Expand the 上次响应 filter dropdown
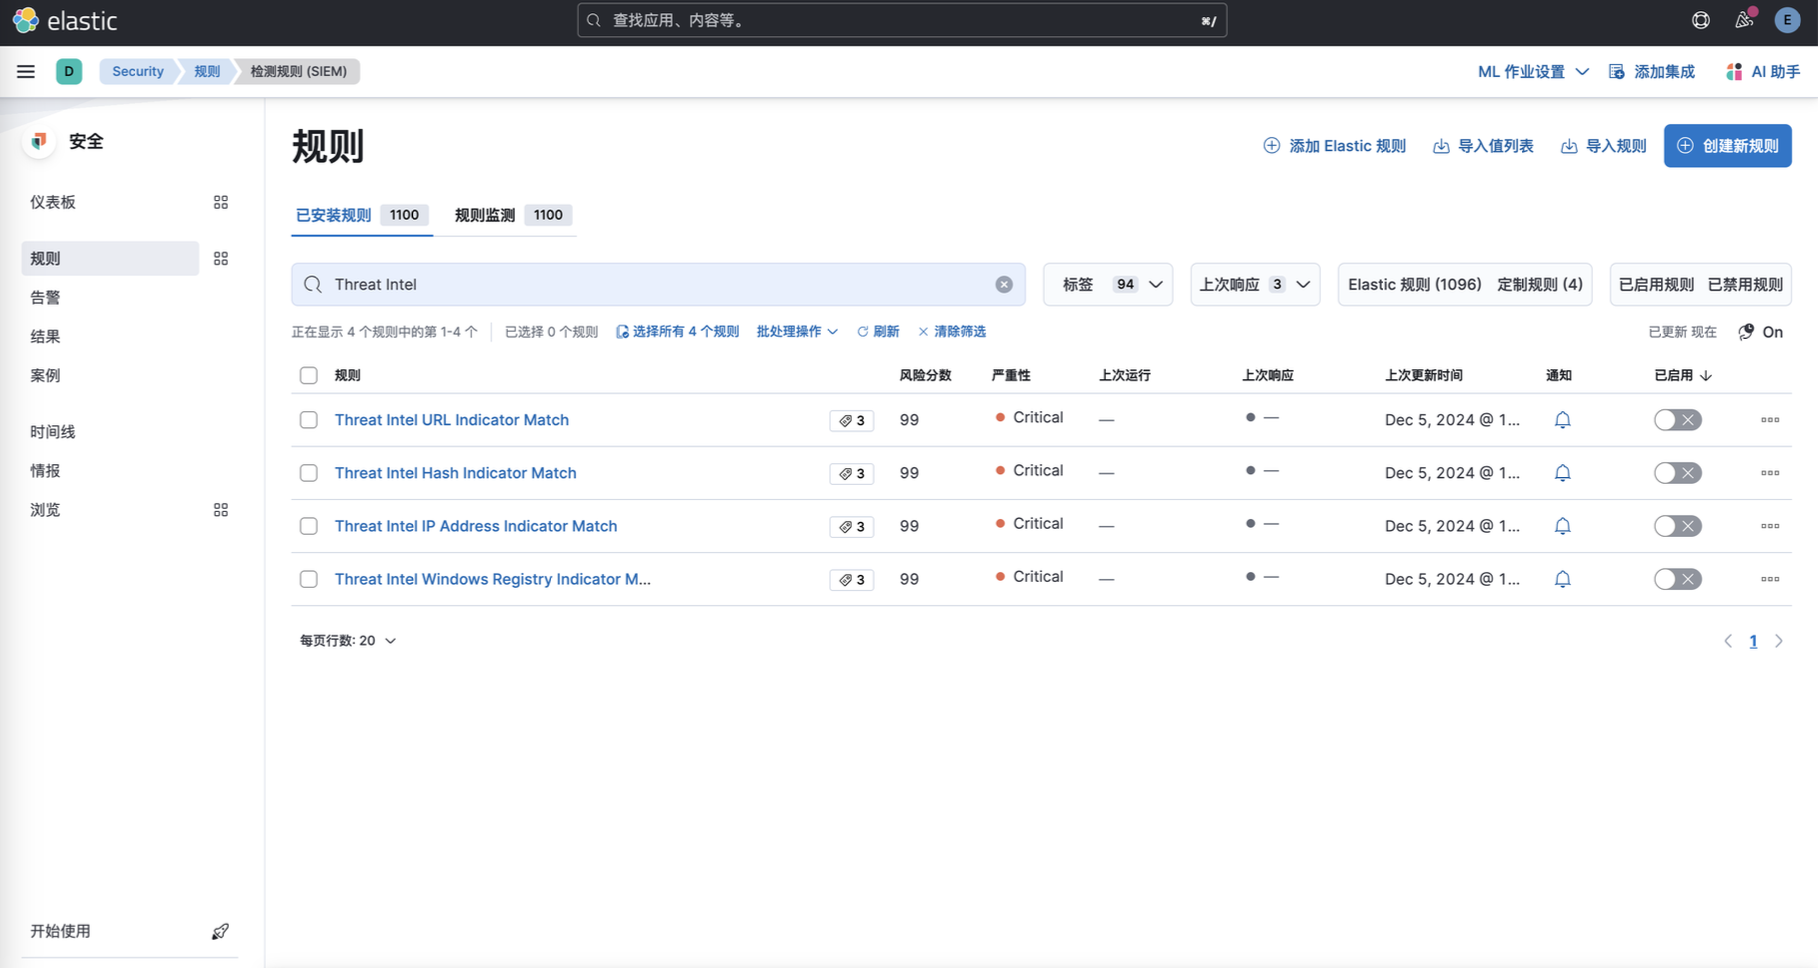 (1255, 285)
